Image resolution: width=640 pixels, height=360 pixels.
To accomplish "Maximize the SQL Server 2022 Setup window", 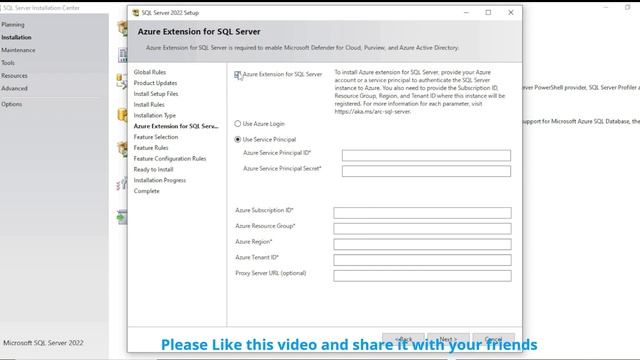I will [x=488, y=13].
